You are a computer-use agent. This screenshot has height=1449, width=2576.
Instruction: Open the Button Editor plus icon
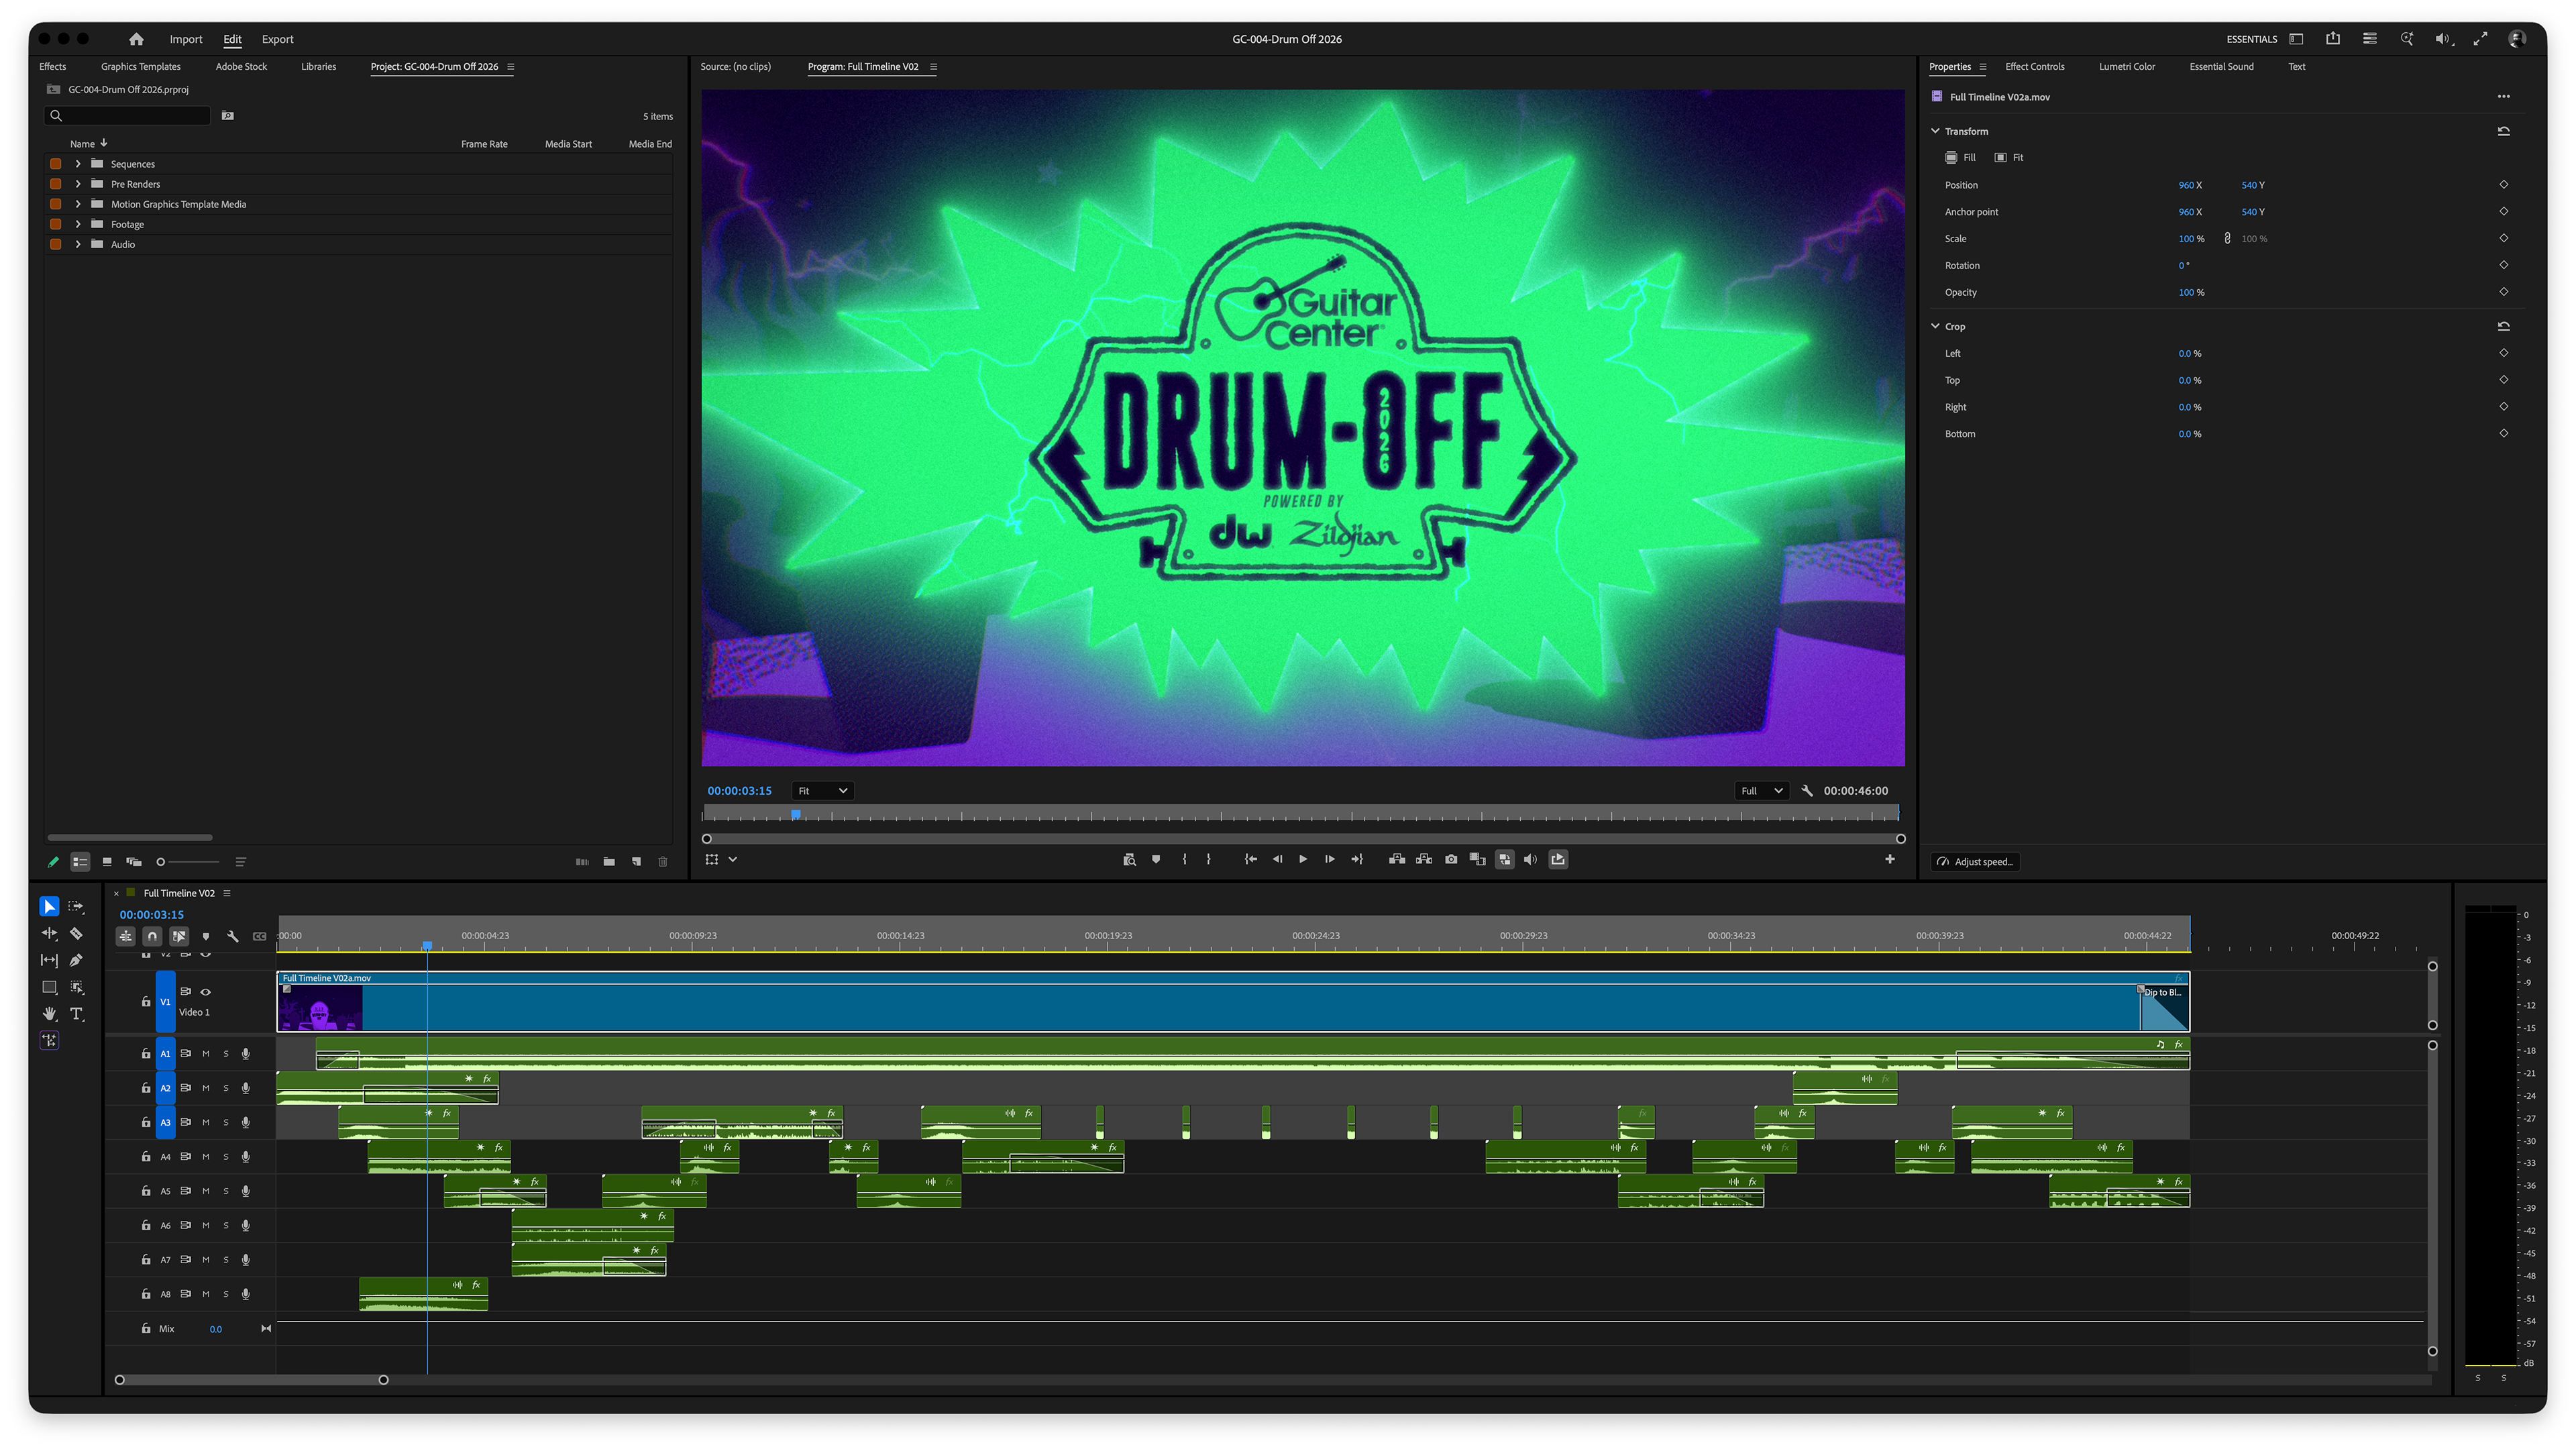click(x=1890, y=860)
